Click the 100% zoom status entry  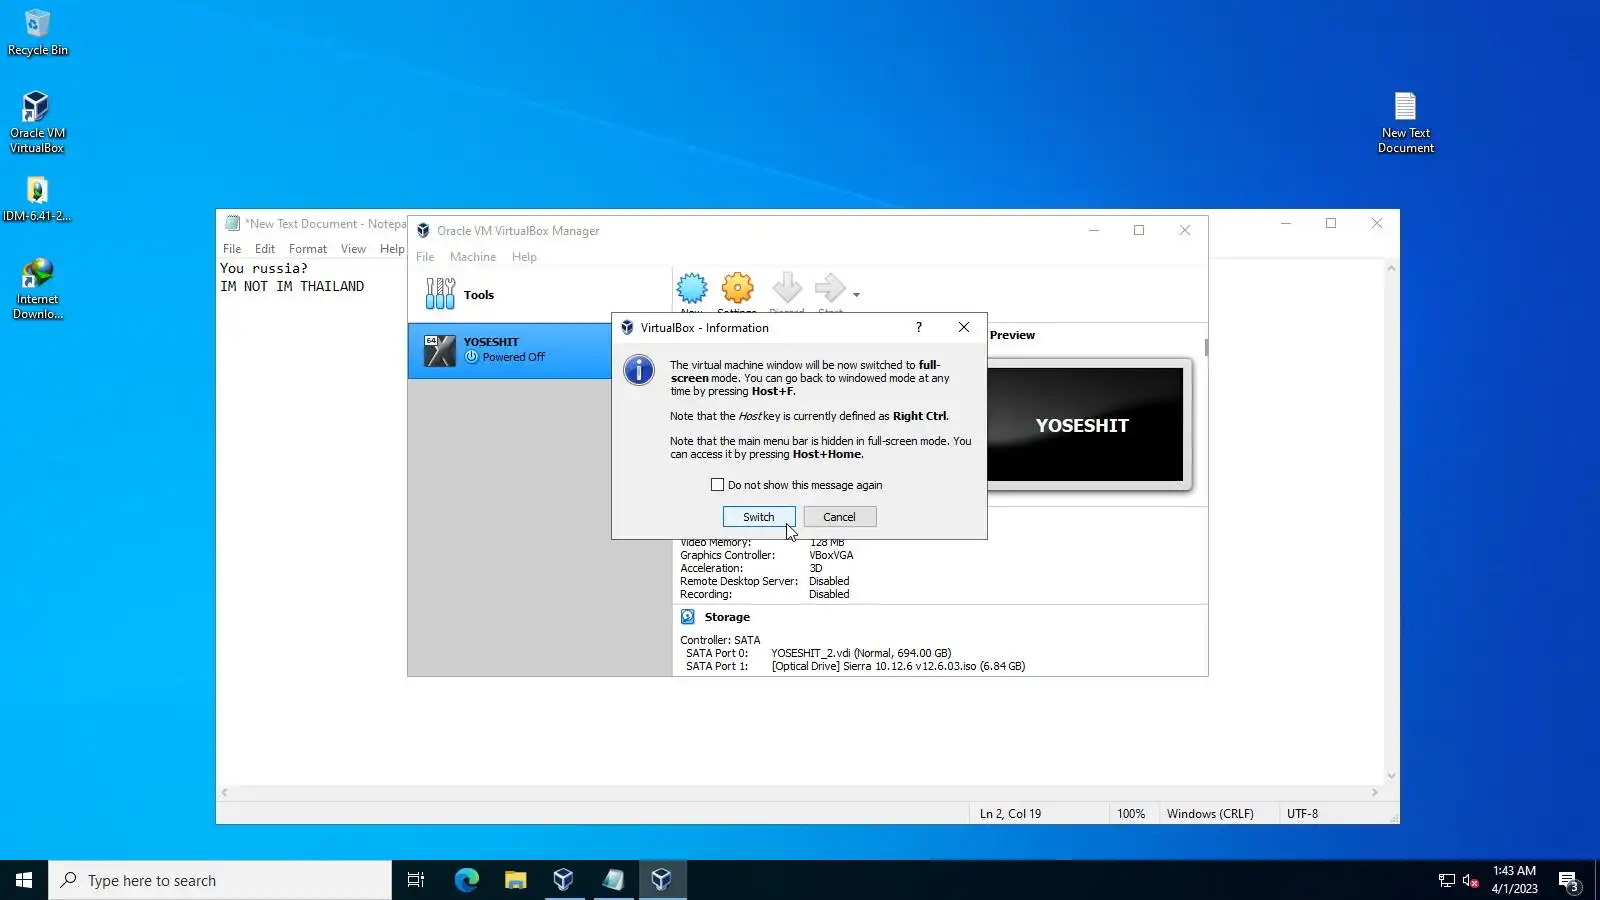click(1131, 814)
